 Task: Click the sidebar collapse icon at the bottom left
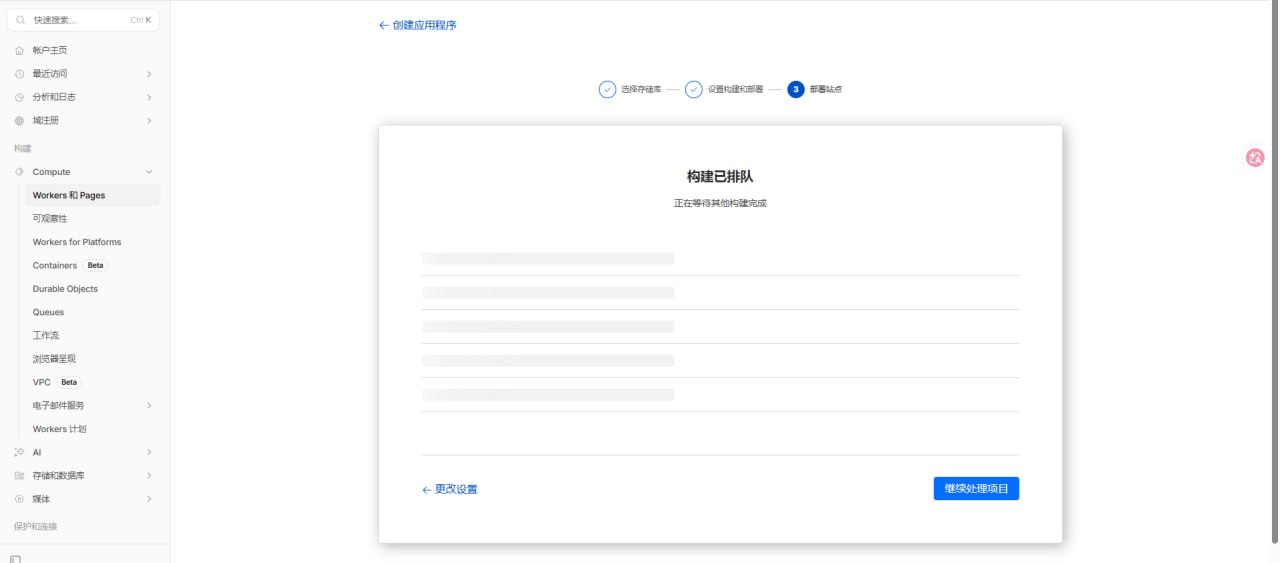15,559
